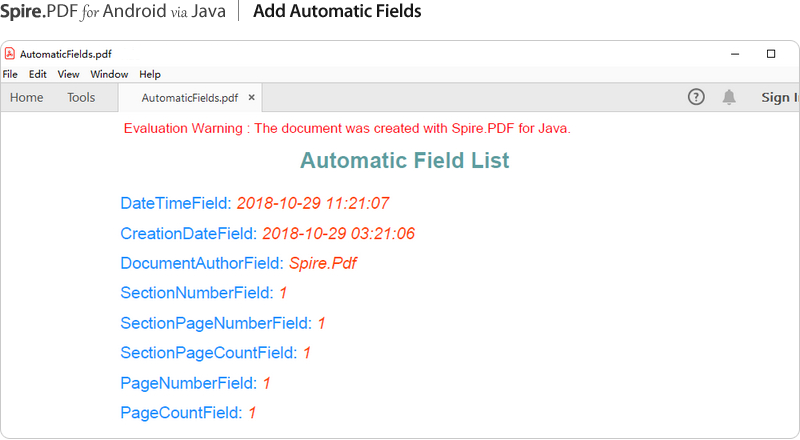Click the Spire.Pdf author value

[323, 264]
